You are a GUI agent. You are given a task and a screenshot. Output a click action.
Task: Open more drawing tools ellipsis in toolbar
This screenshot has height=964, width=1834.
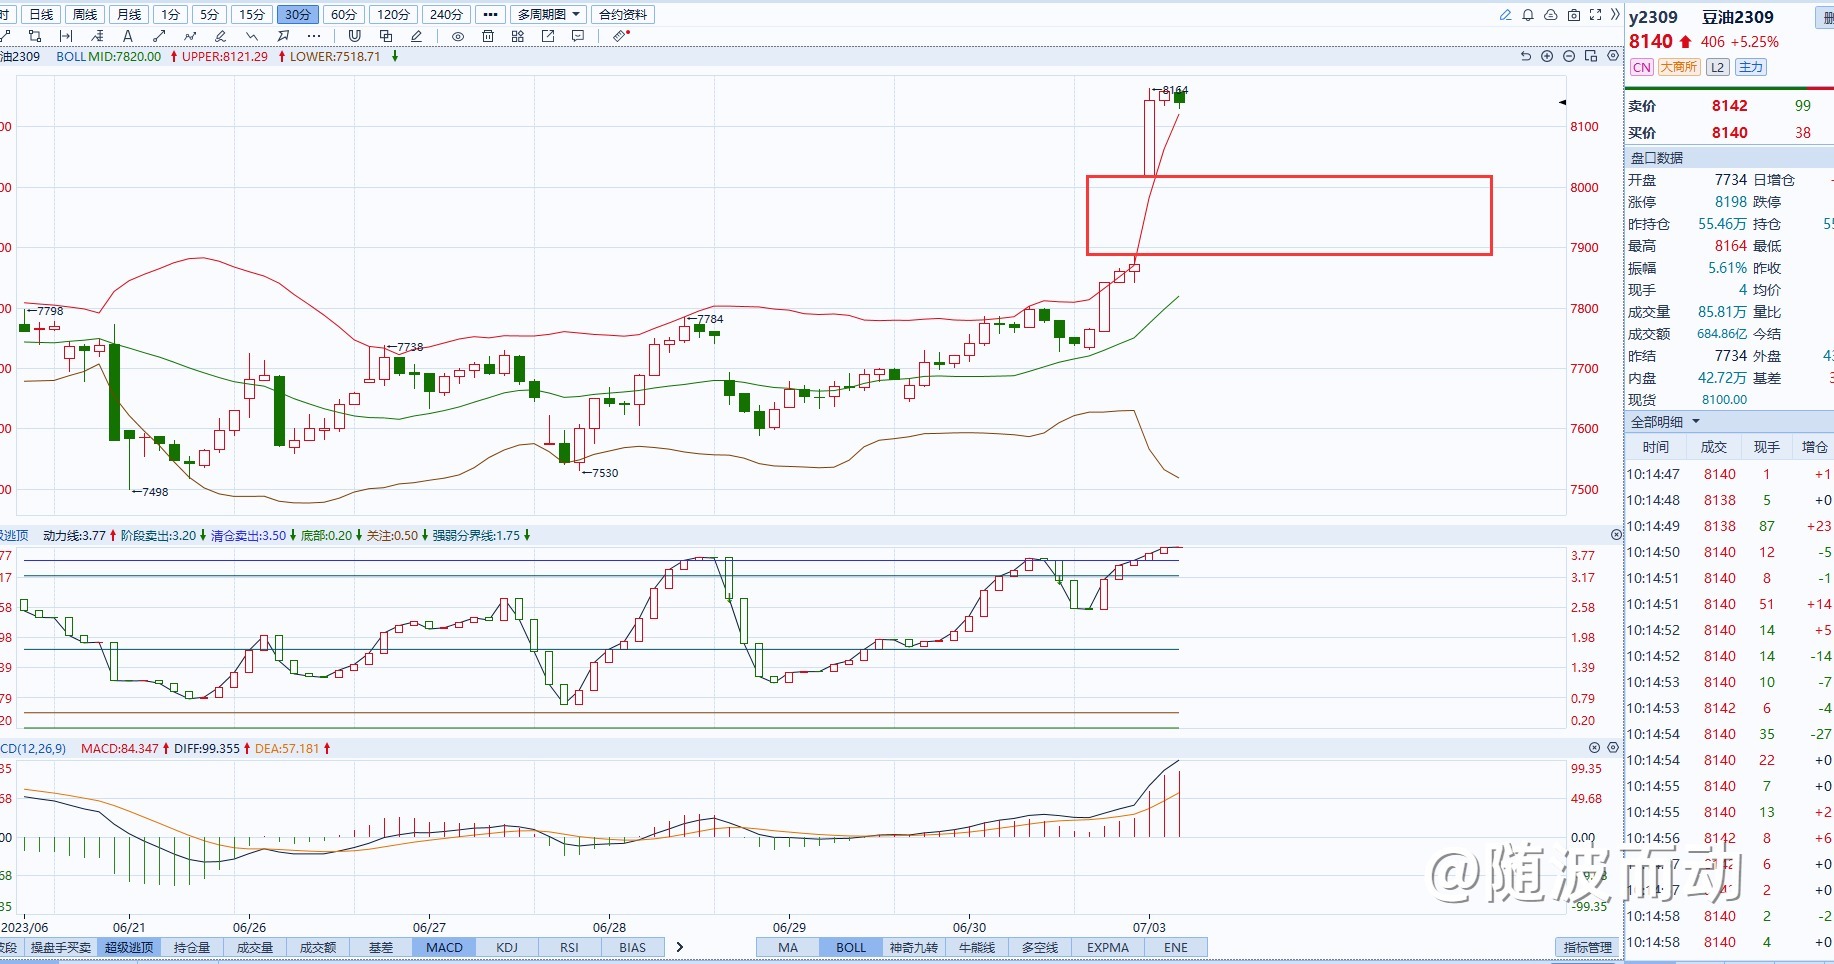(314, 36)
